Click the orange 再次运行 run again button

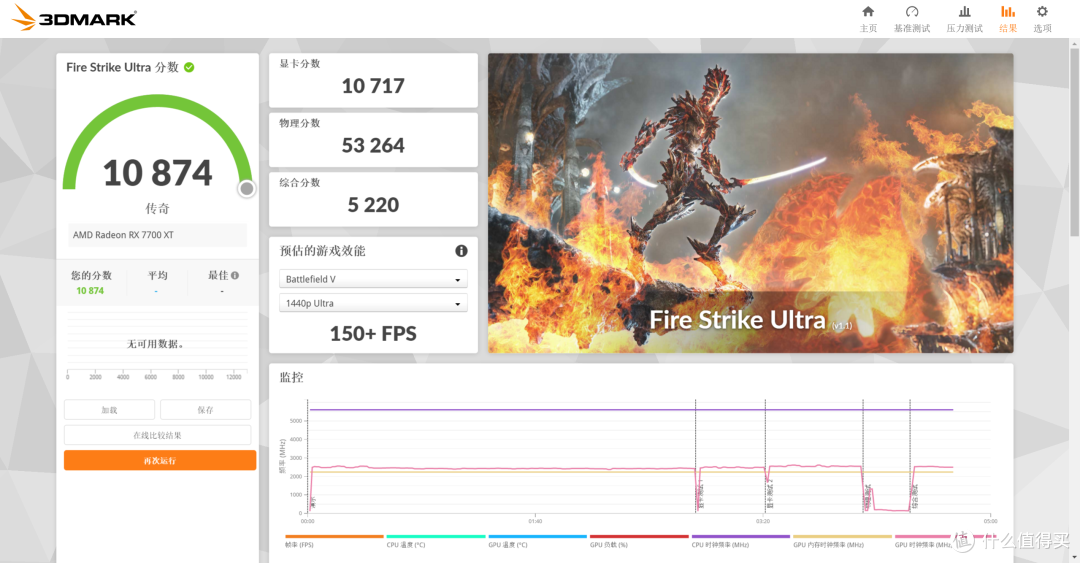160,460
